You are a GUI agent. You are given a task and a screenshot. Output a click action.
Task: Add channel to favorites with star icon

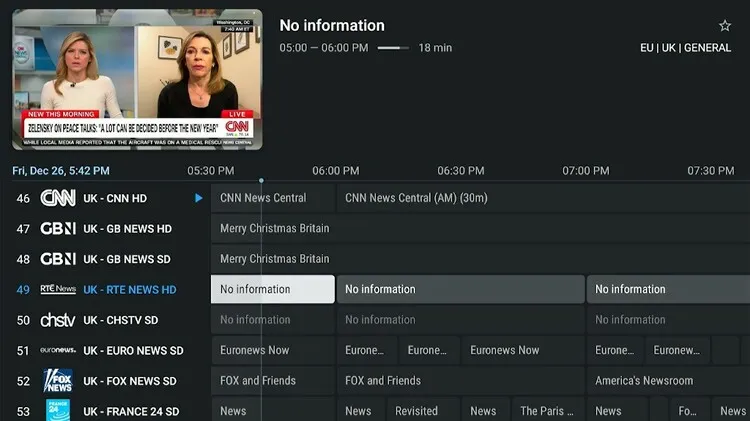tap(725, 26)
